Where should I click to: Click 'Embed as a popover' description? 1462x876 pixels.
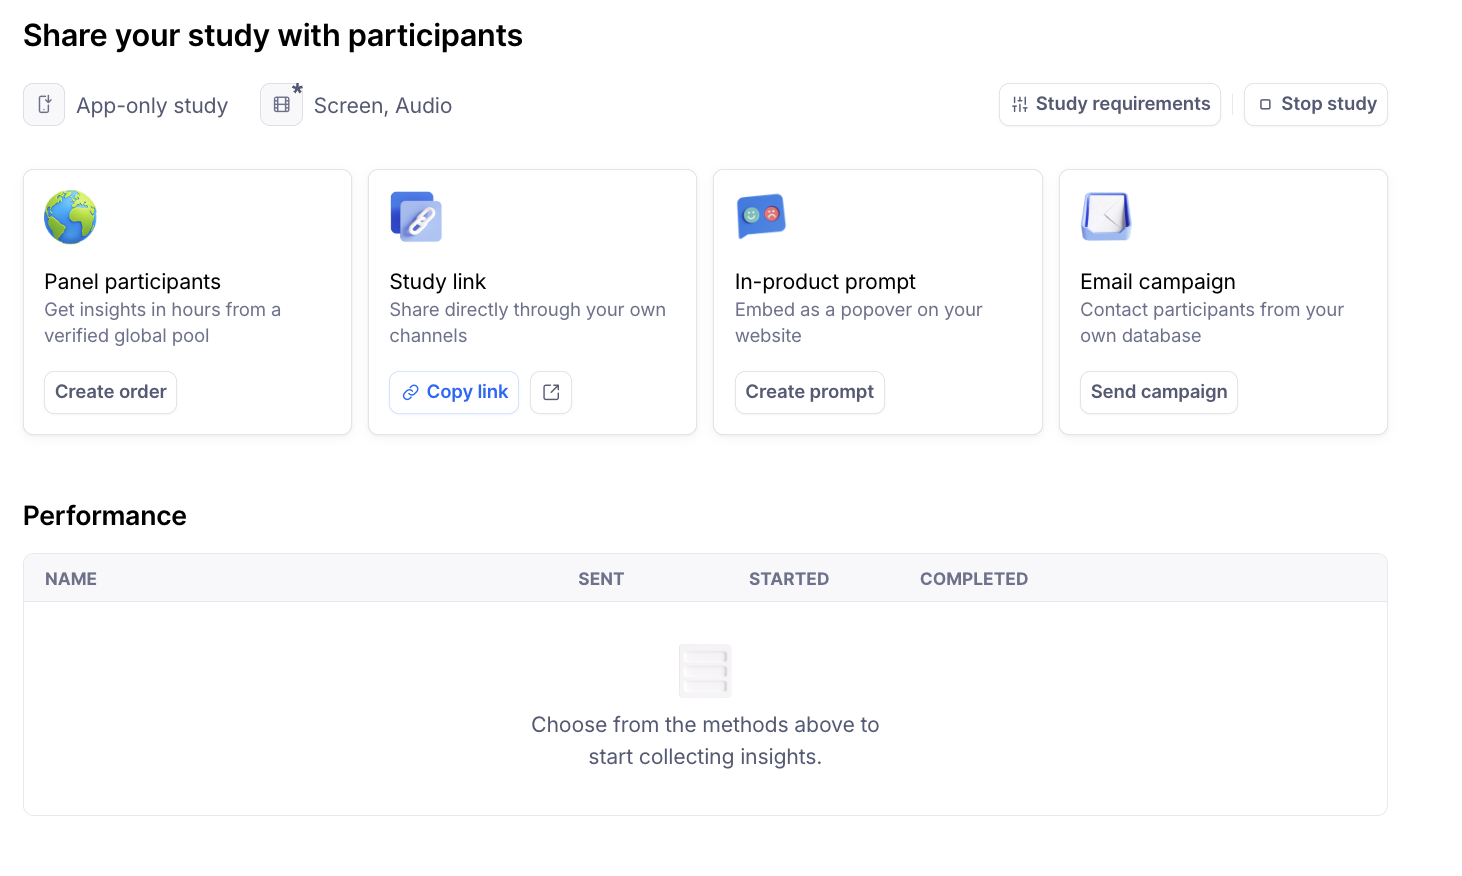pos(859,323)
